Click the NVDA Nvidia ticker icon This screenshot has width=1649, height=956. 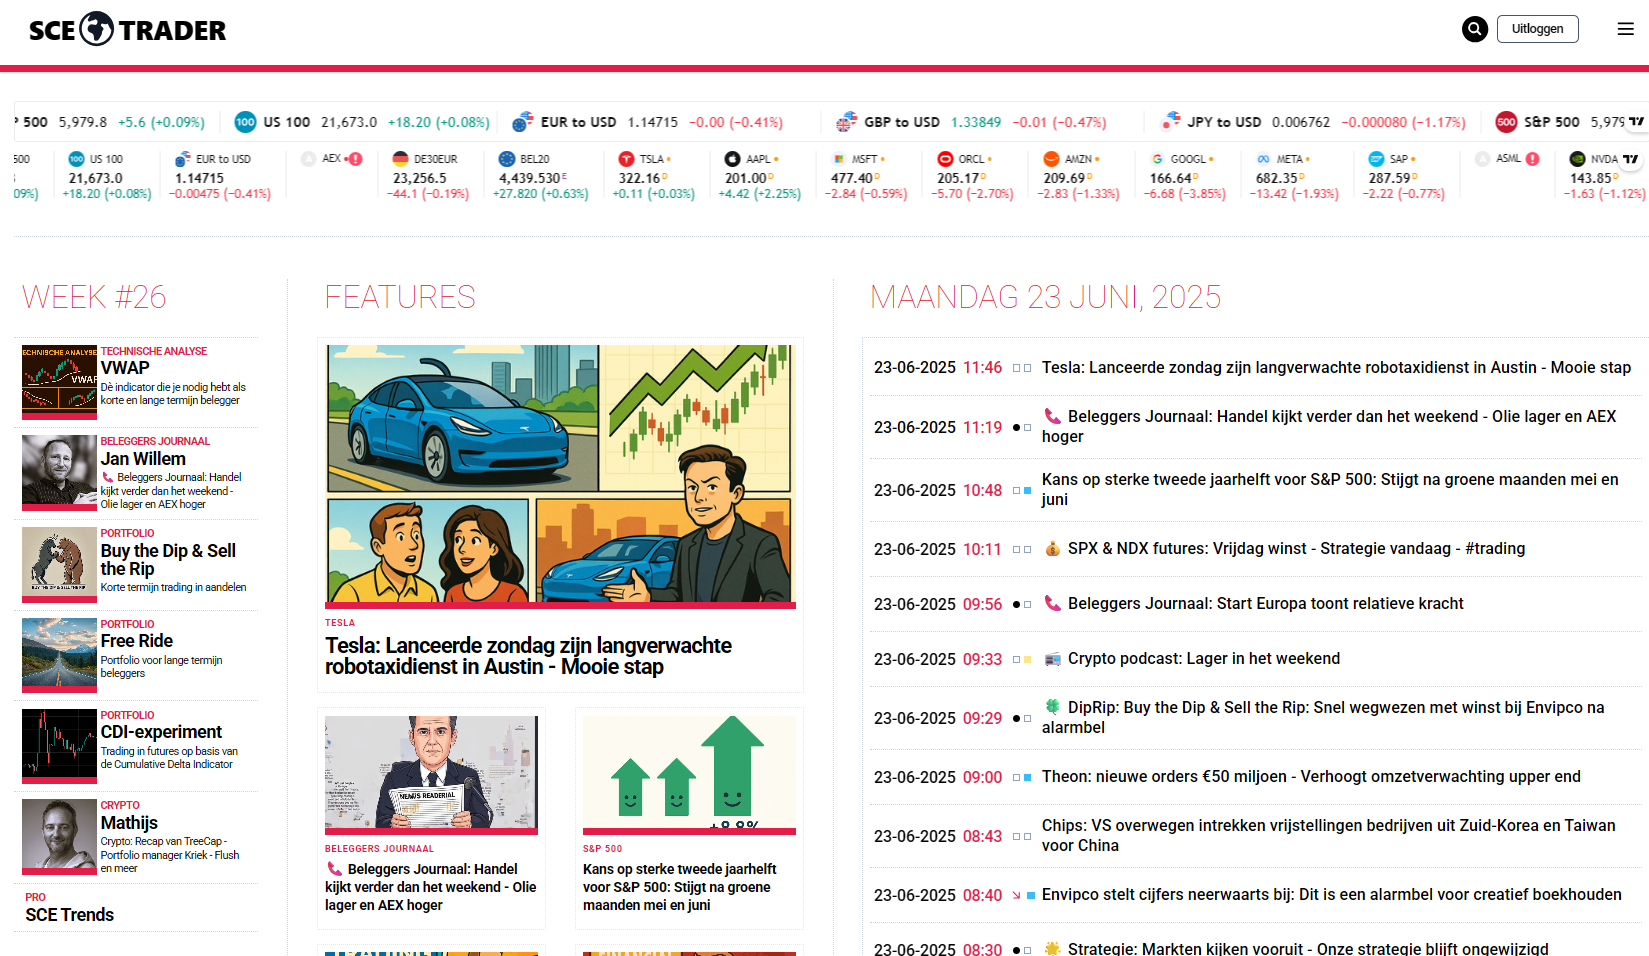click(1577, 159)
